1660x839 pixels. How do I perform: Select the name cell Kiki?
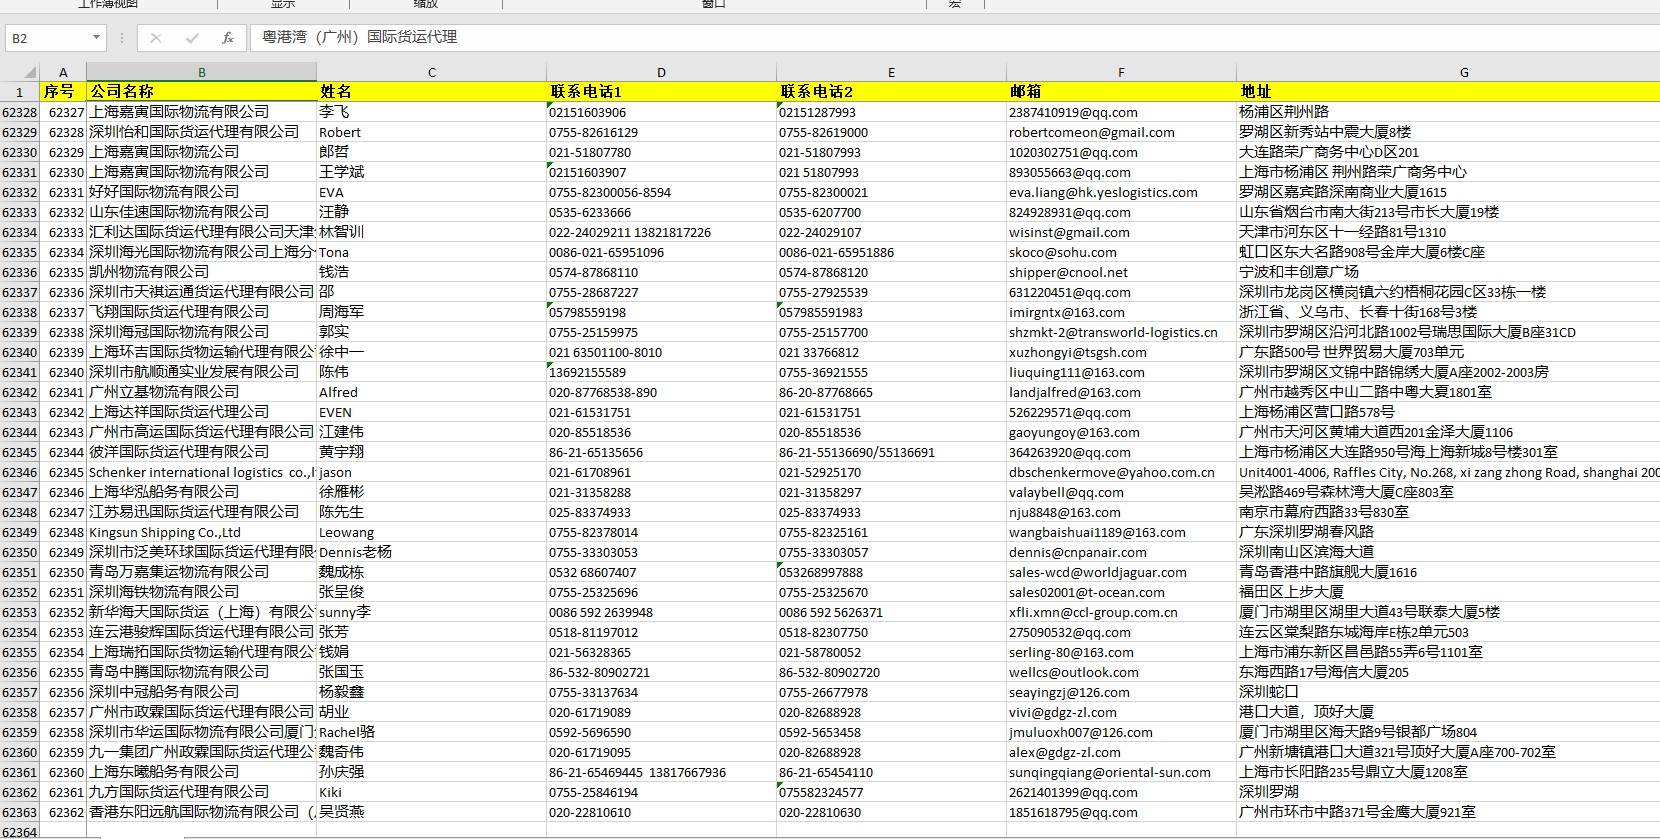[431, 792]
